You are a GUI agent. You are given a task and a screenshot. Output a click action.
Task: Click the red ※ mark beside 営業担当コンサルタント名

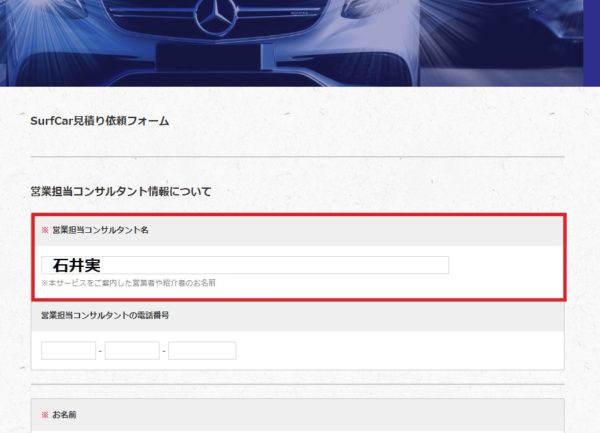(x=45, y=230)
